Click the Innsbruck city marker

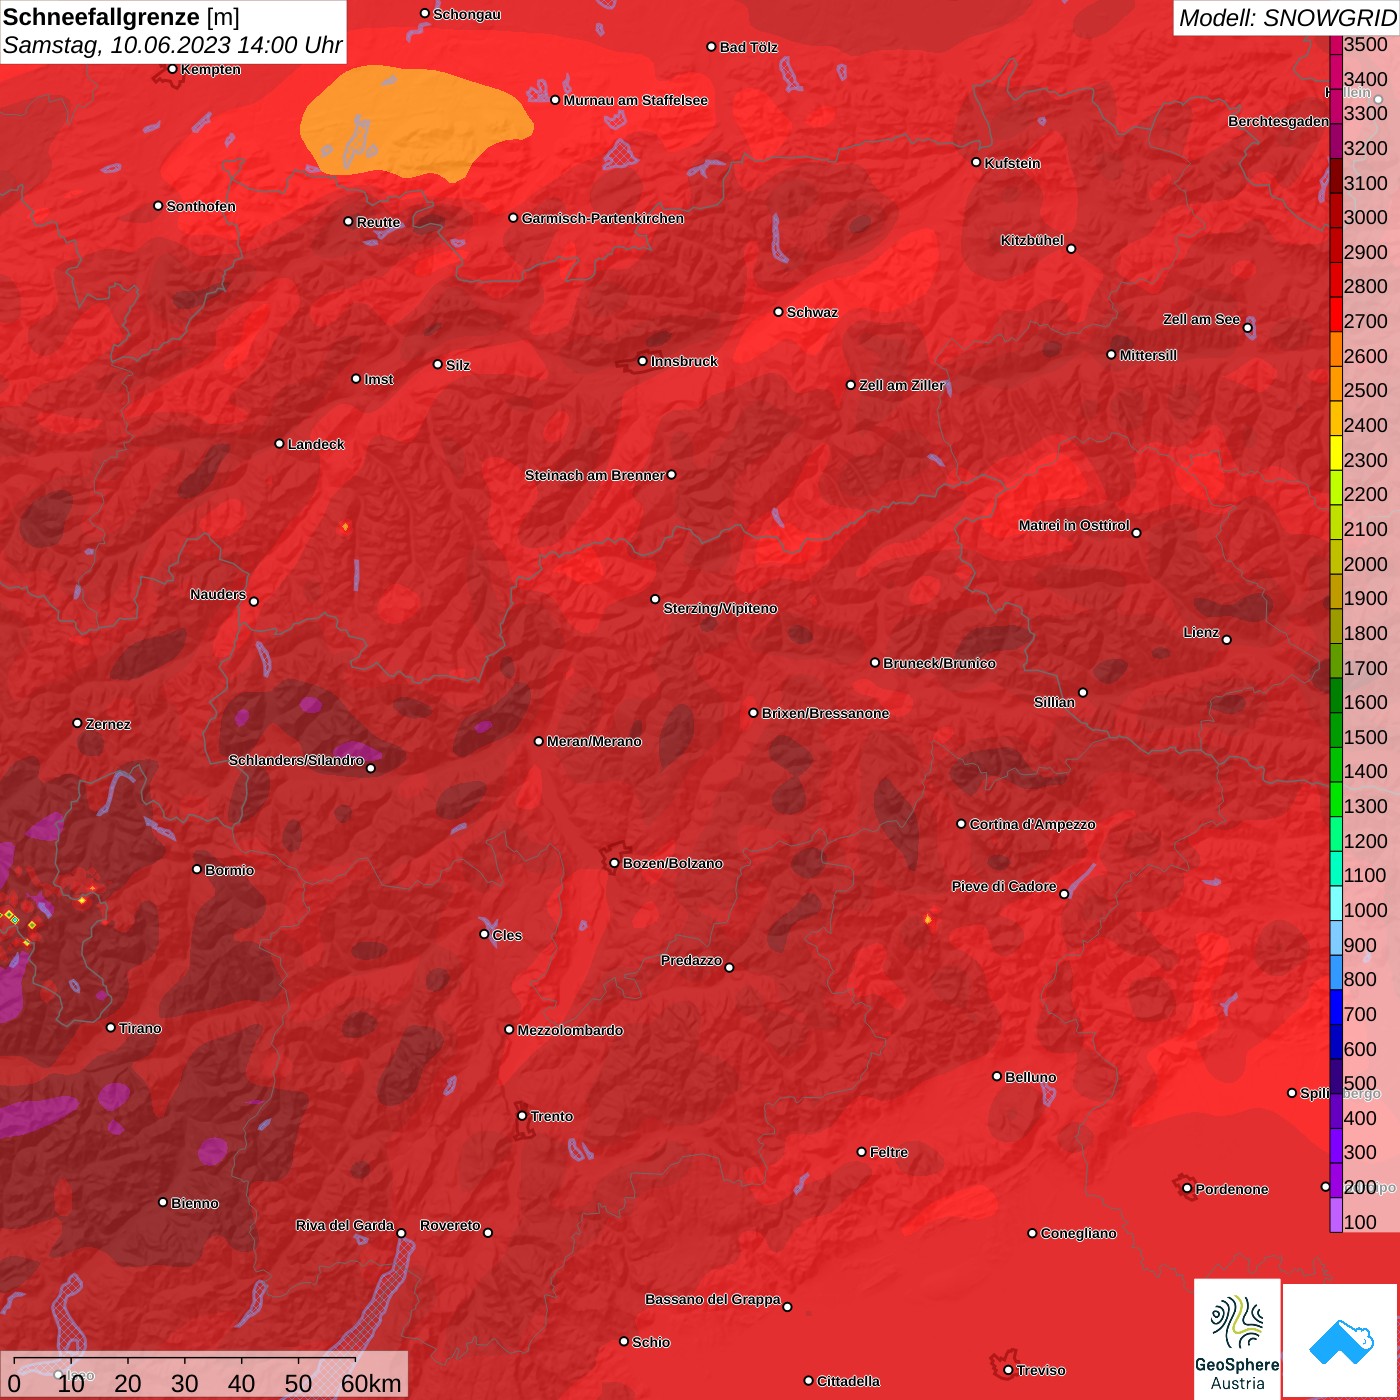tap(642, 361)
